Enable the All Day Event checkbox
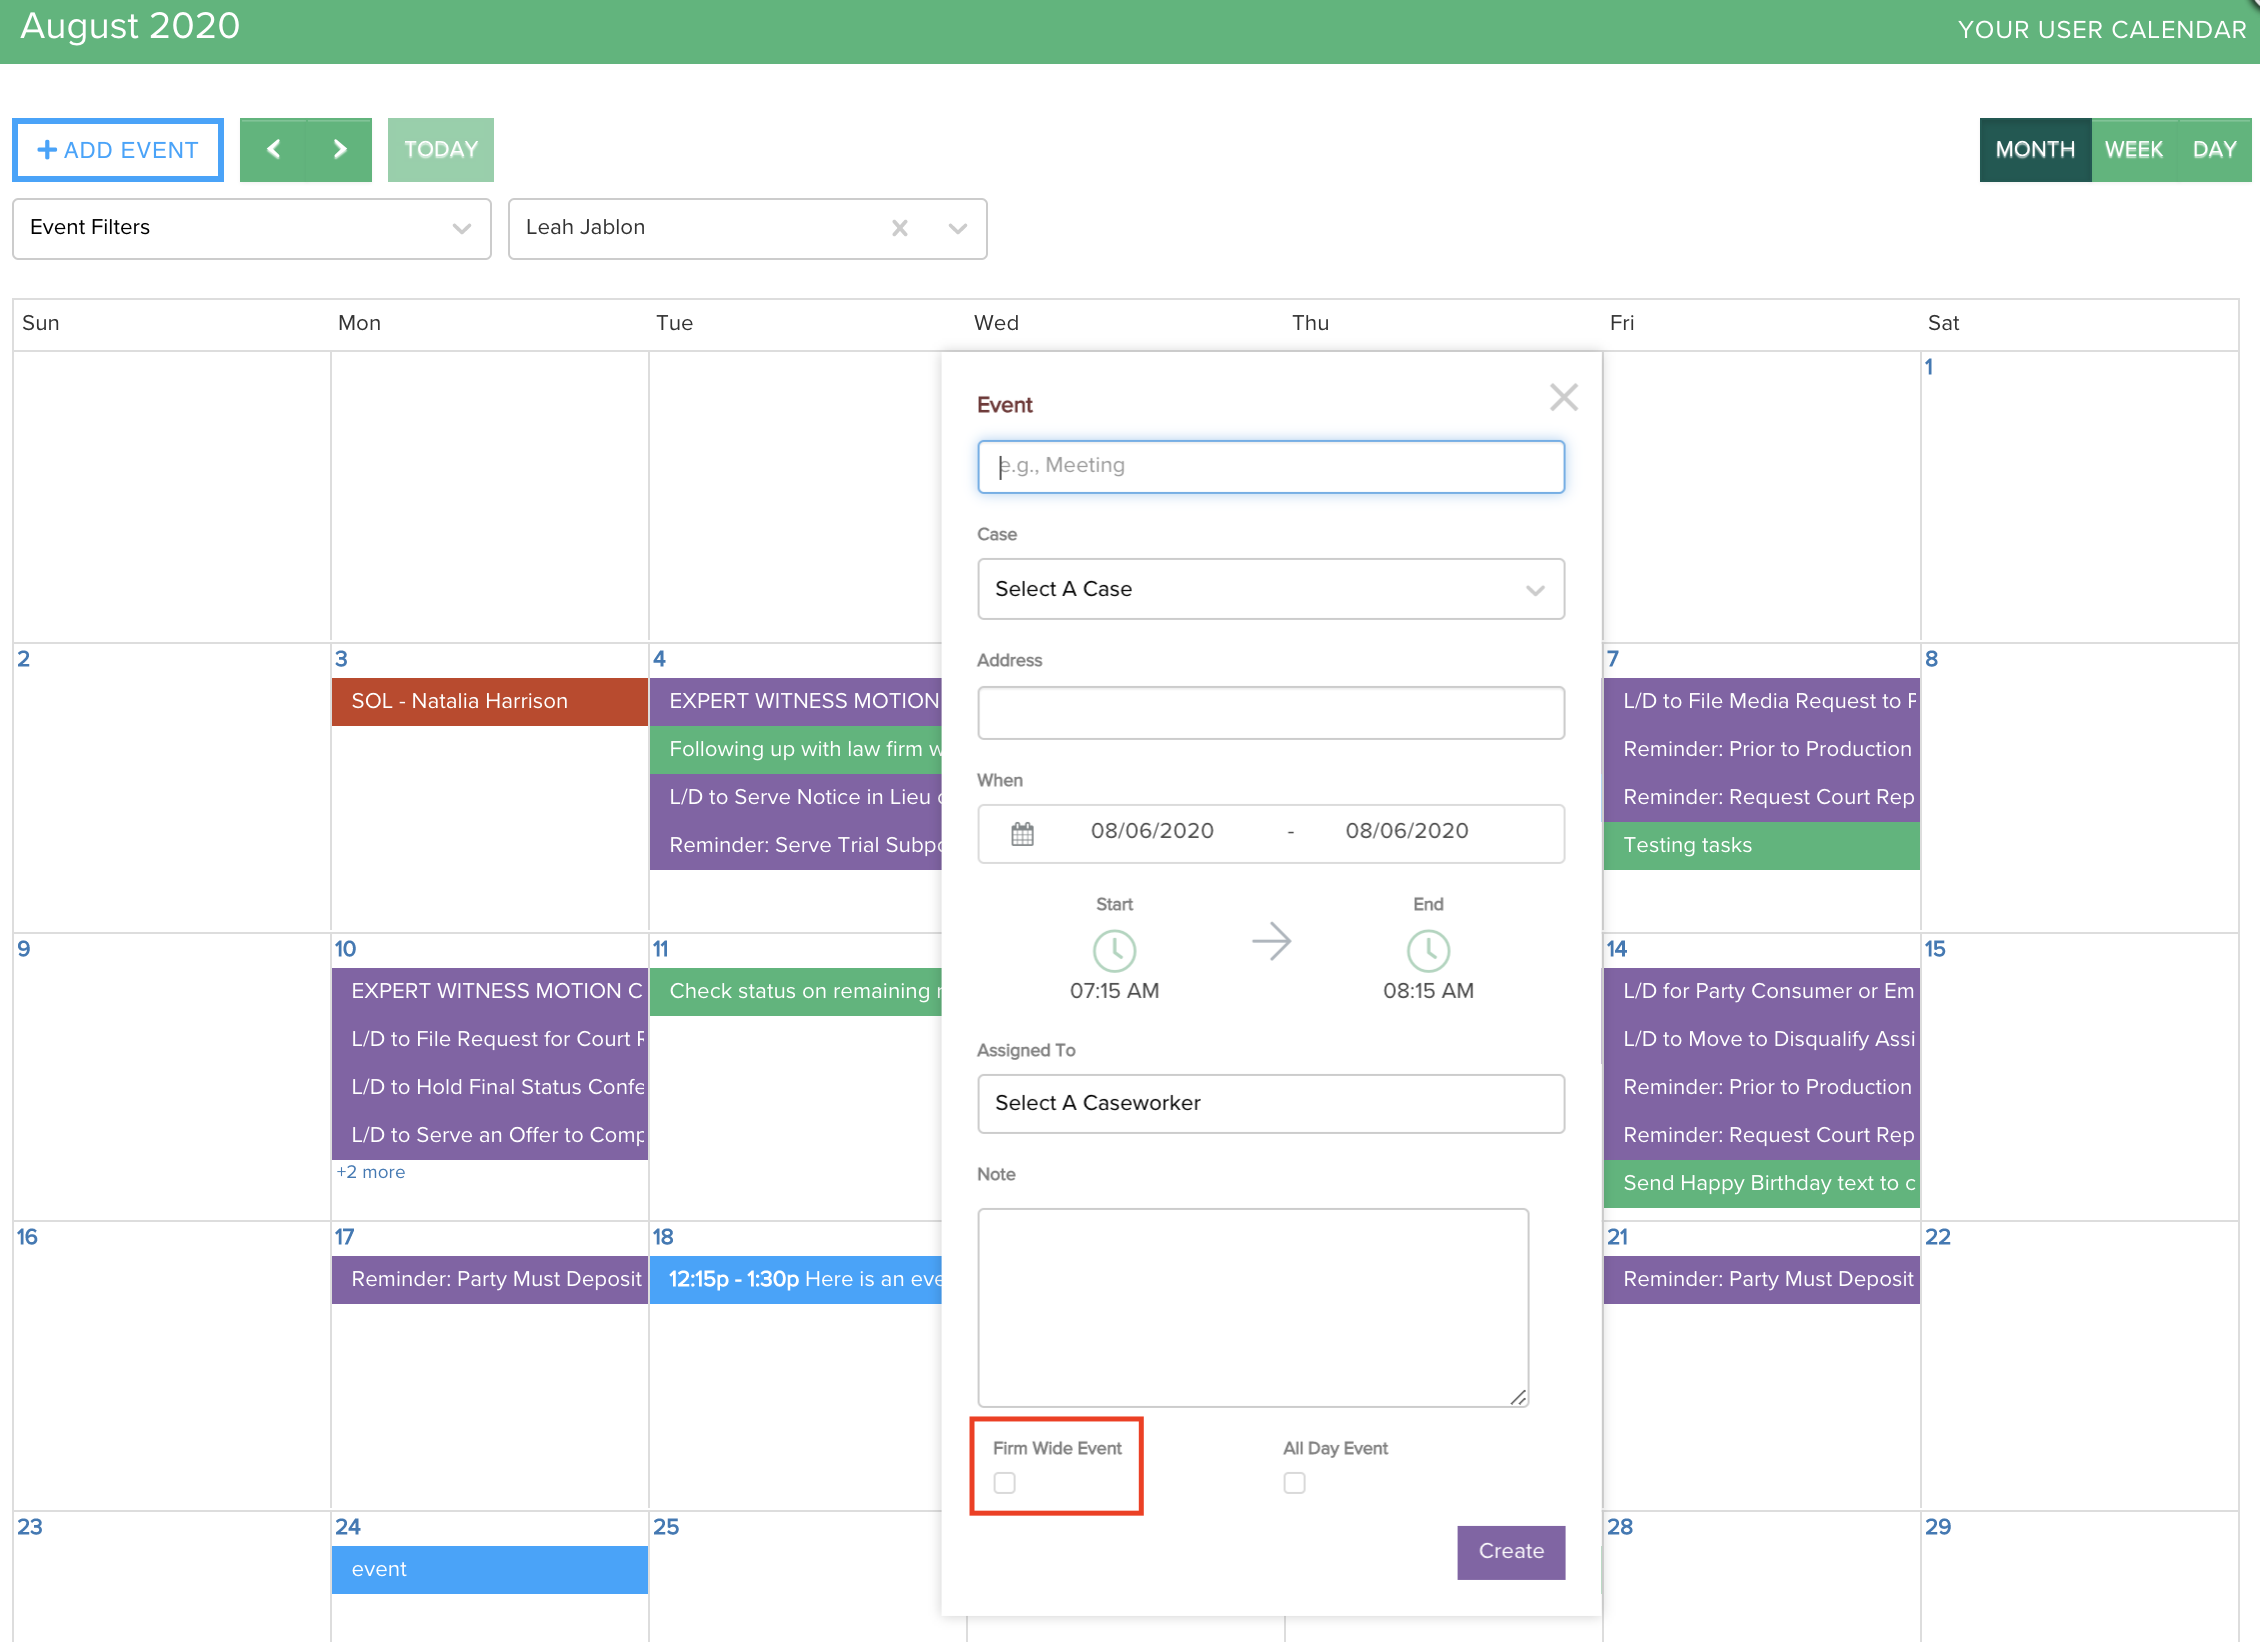The image size is (2260, 1642). [1294, 1483]
